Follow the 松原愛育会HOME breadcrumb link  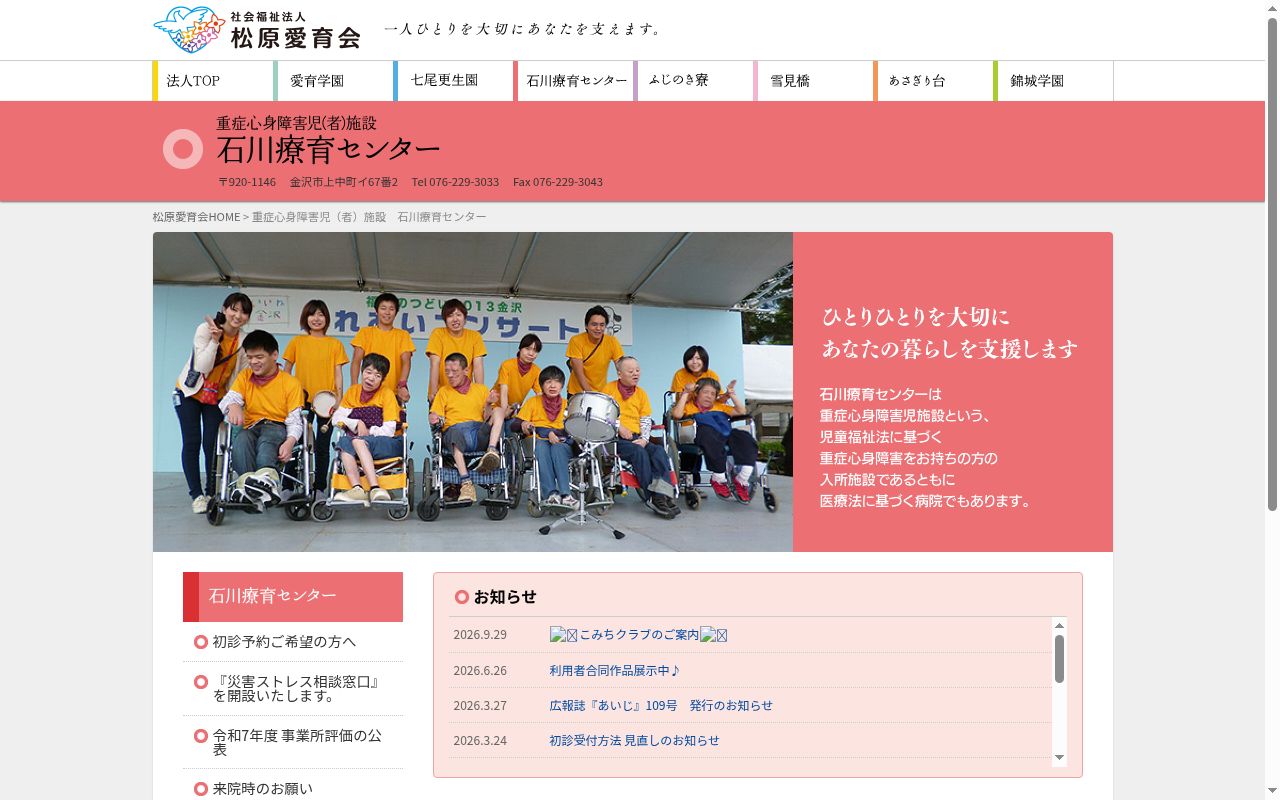pyautogui.click(x=197, y=217)
